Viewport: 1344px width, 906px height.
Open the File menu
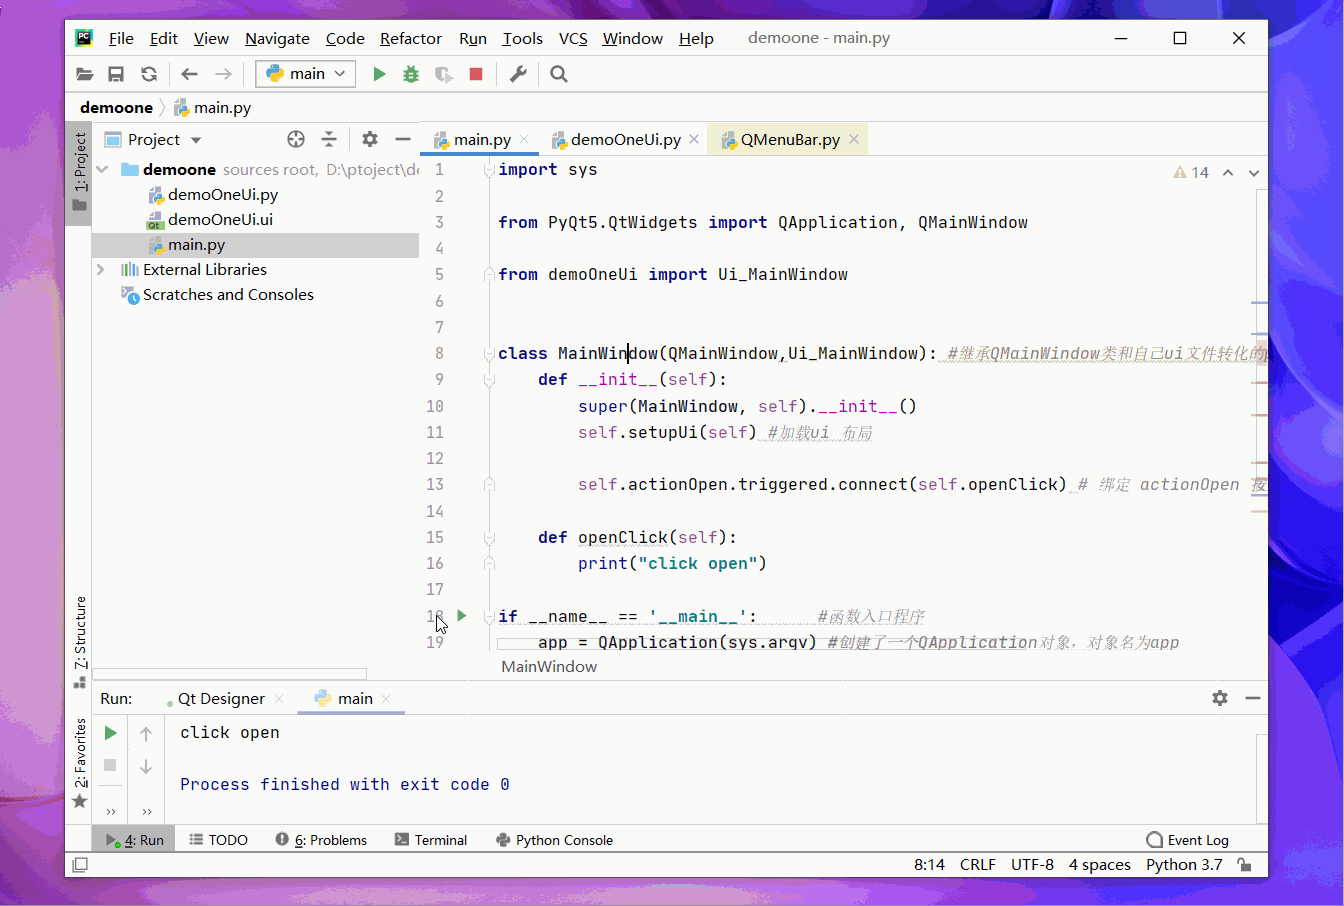pos(121,38)
